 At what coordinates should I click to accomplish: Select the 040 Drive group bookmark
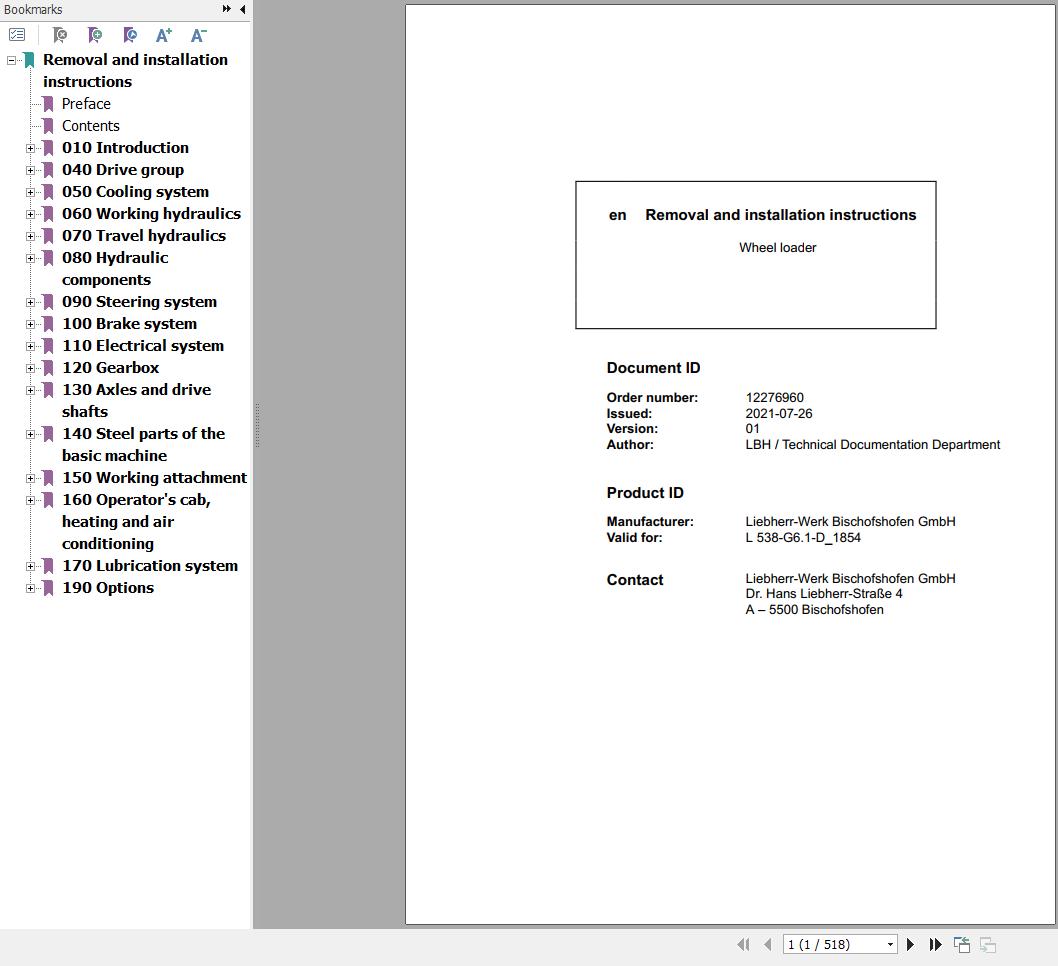(123, 170)
